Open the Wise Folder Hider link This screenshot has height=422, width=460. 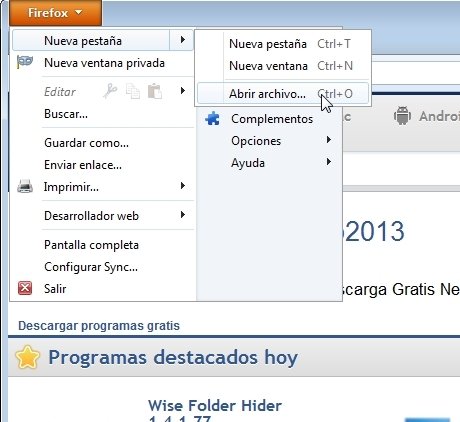tap(215, 406)
